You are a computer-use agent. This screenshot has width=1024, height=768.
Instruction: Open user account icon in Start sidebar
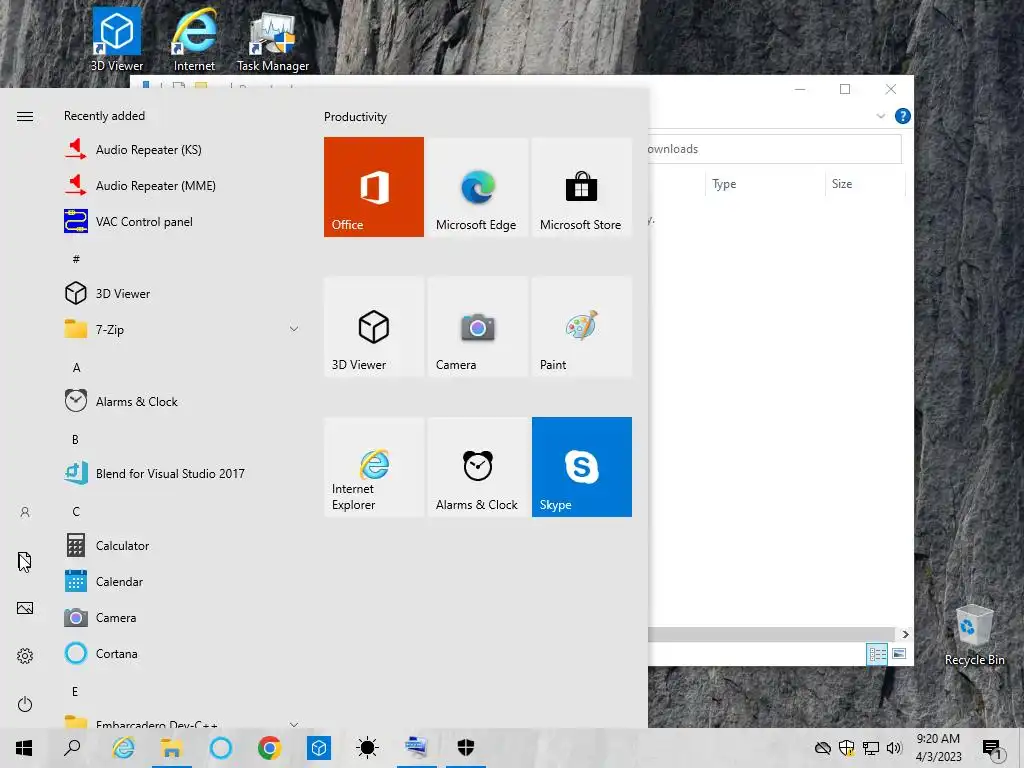click(x=25, y=512)
